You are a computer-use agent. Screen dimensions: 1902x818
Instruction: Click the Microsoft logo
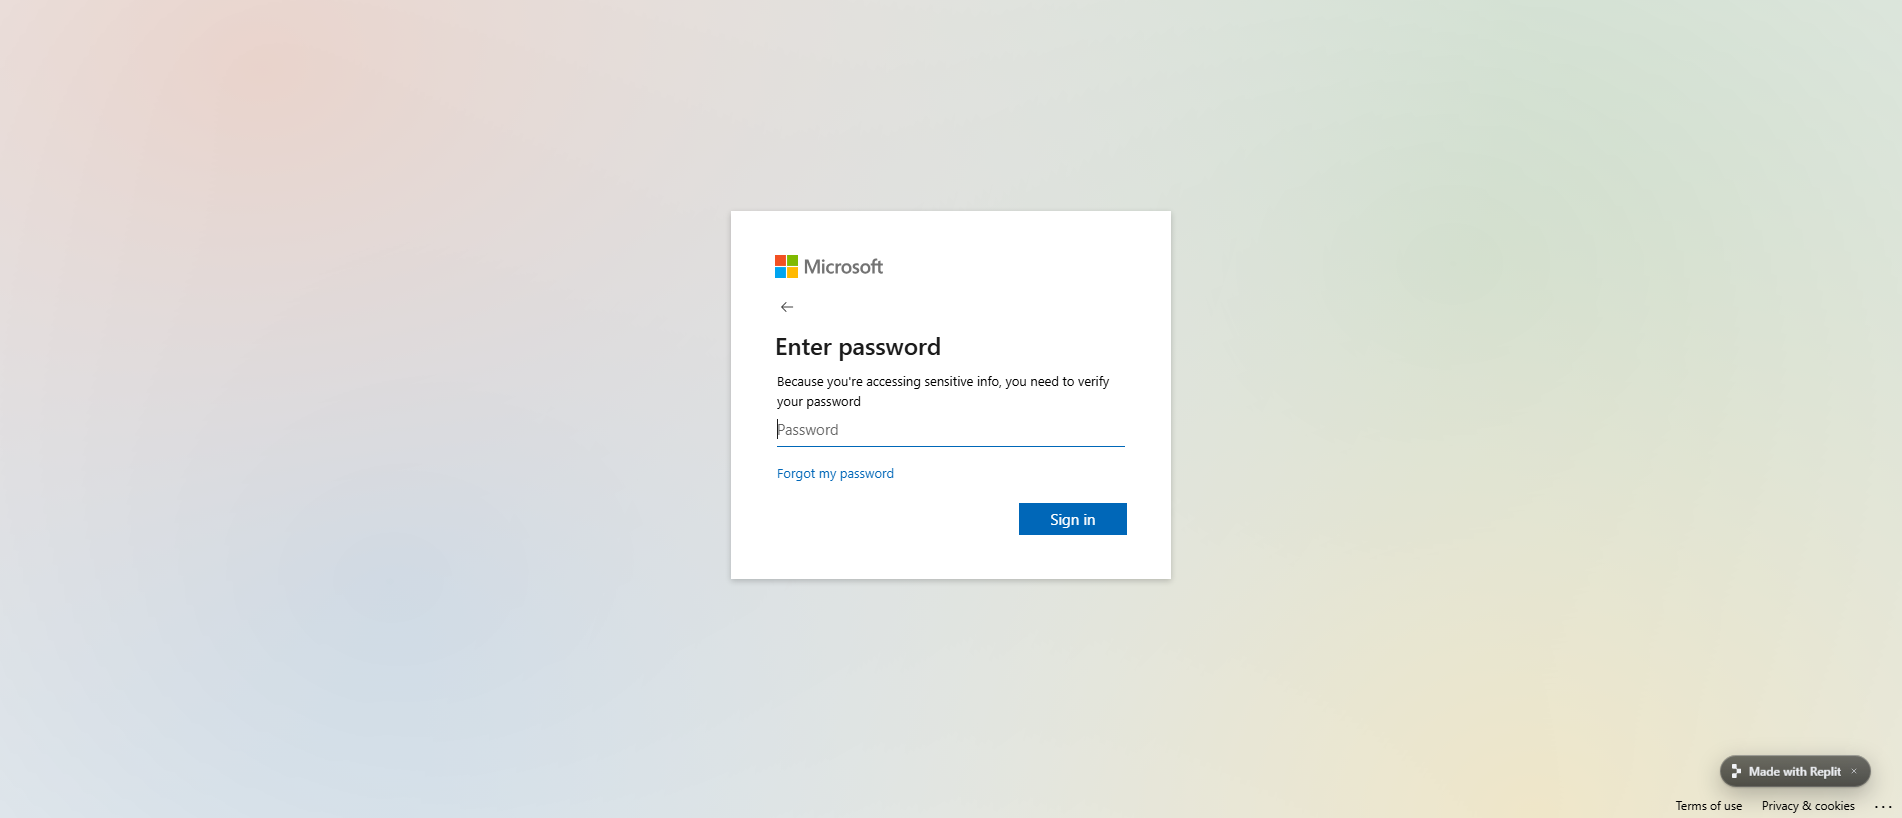(829, 267)
